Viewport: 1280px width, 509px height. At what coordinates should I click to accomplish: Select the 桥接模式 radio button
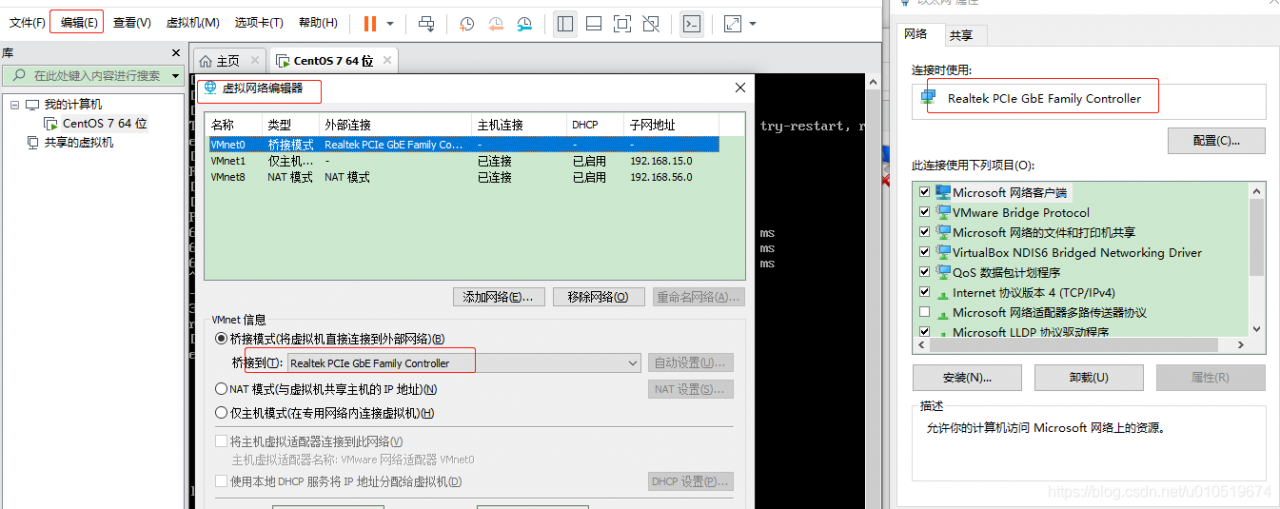pyautogui.click(x=222, y=339)
